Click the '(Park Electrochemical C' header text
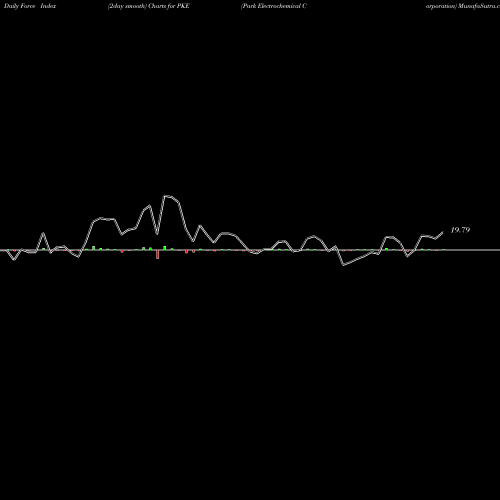Image resolution: width=500 pixels, height=500 pixels. click(x=274, y=6)
